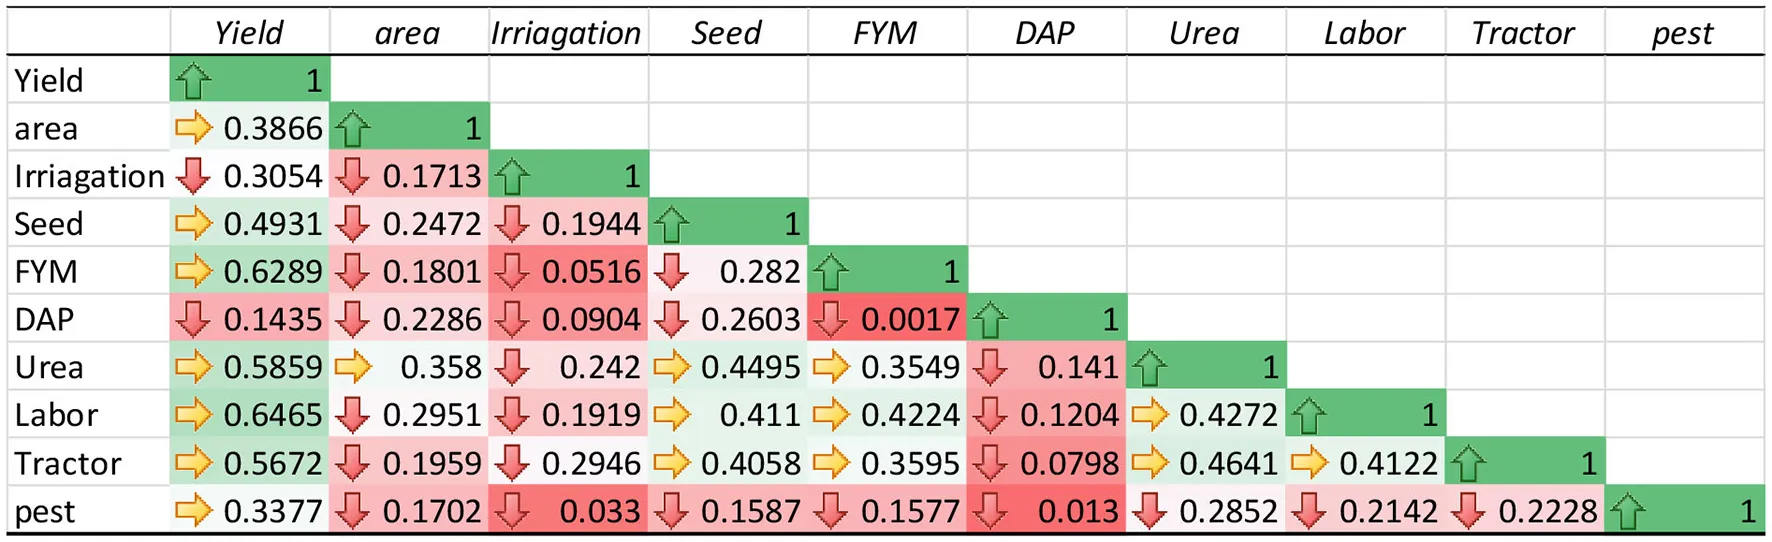Click the yellow arrow next to 0.358
The height and width of the screenshot is (542, 1772).
coord(352,367)
